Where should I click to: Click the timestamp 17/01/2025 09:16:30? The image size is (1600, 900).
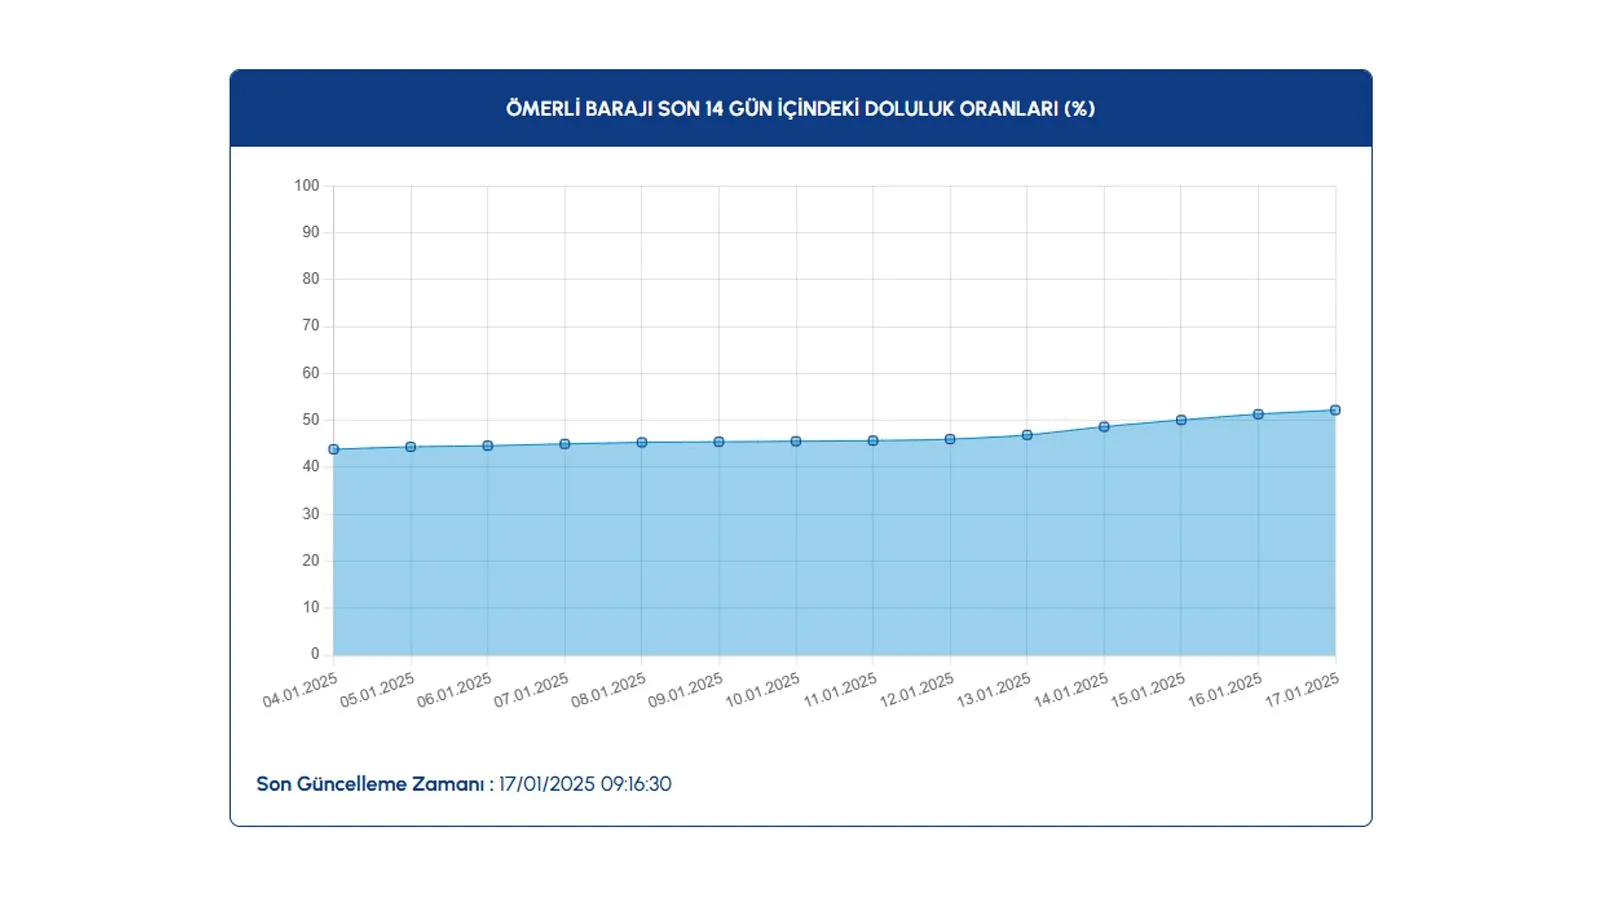(585, 784)
